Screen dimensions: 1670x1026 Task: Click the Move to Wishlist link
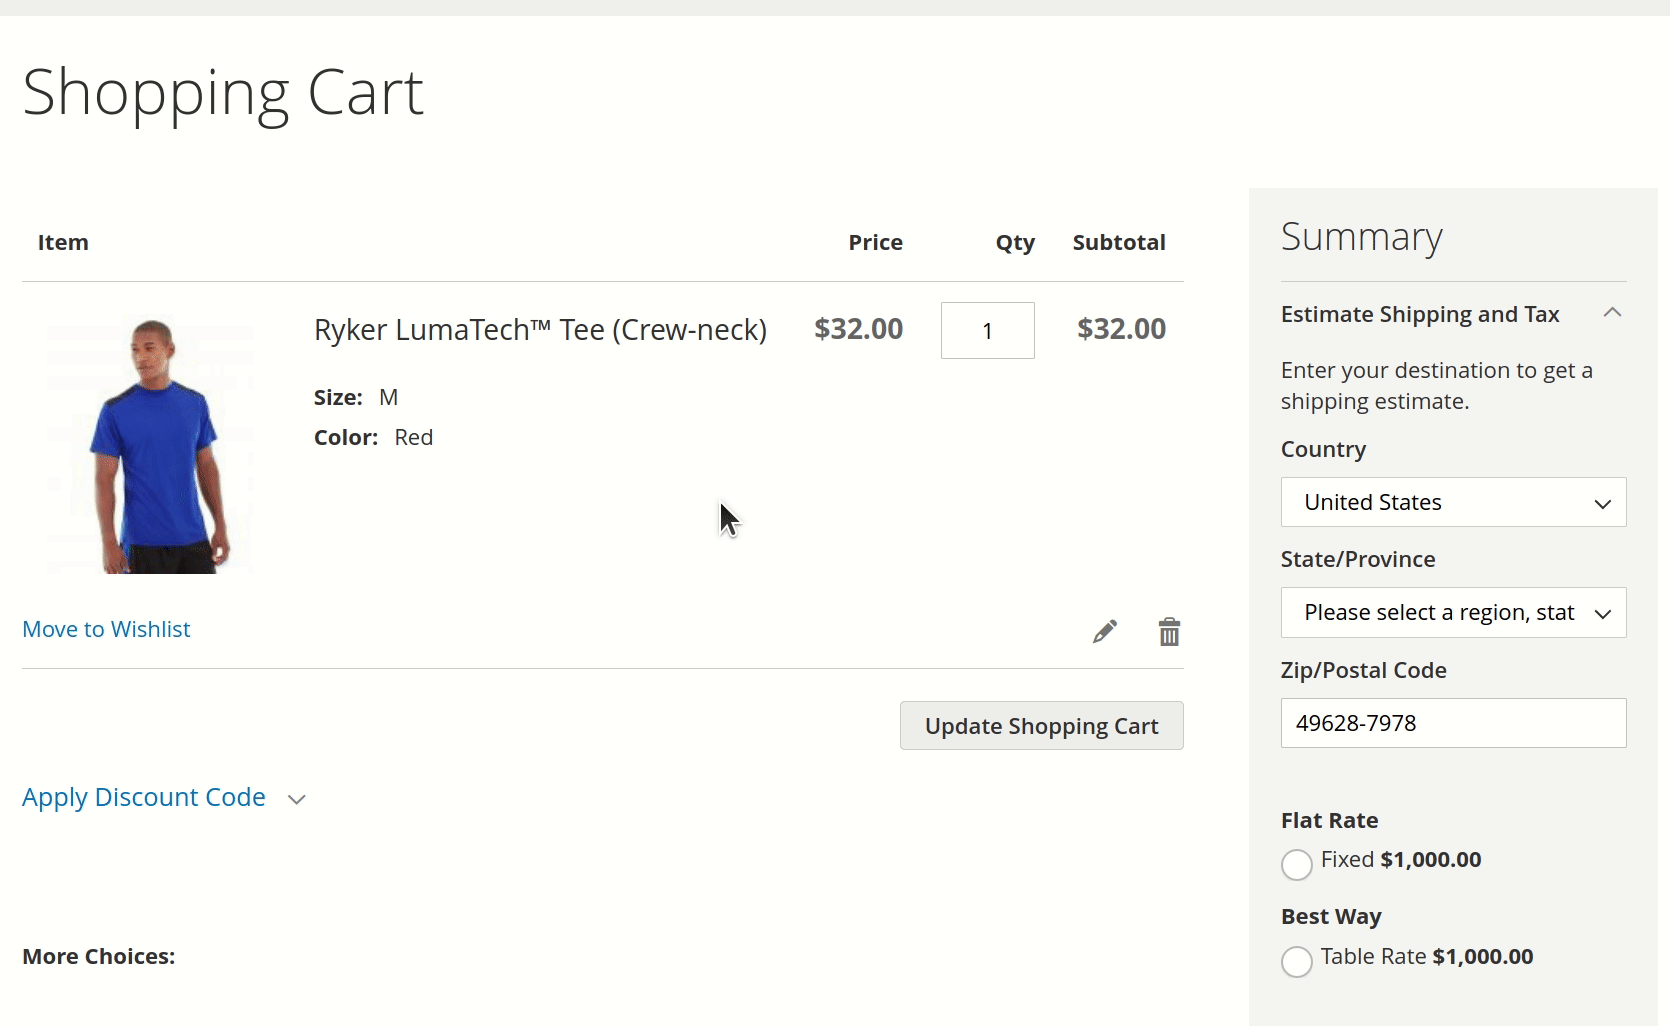[106, 629]
